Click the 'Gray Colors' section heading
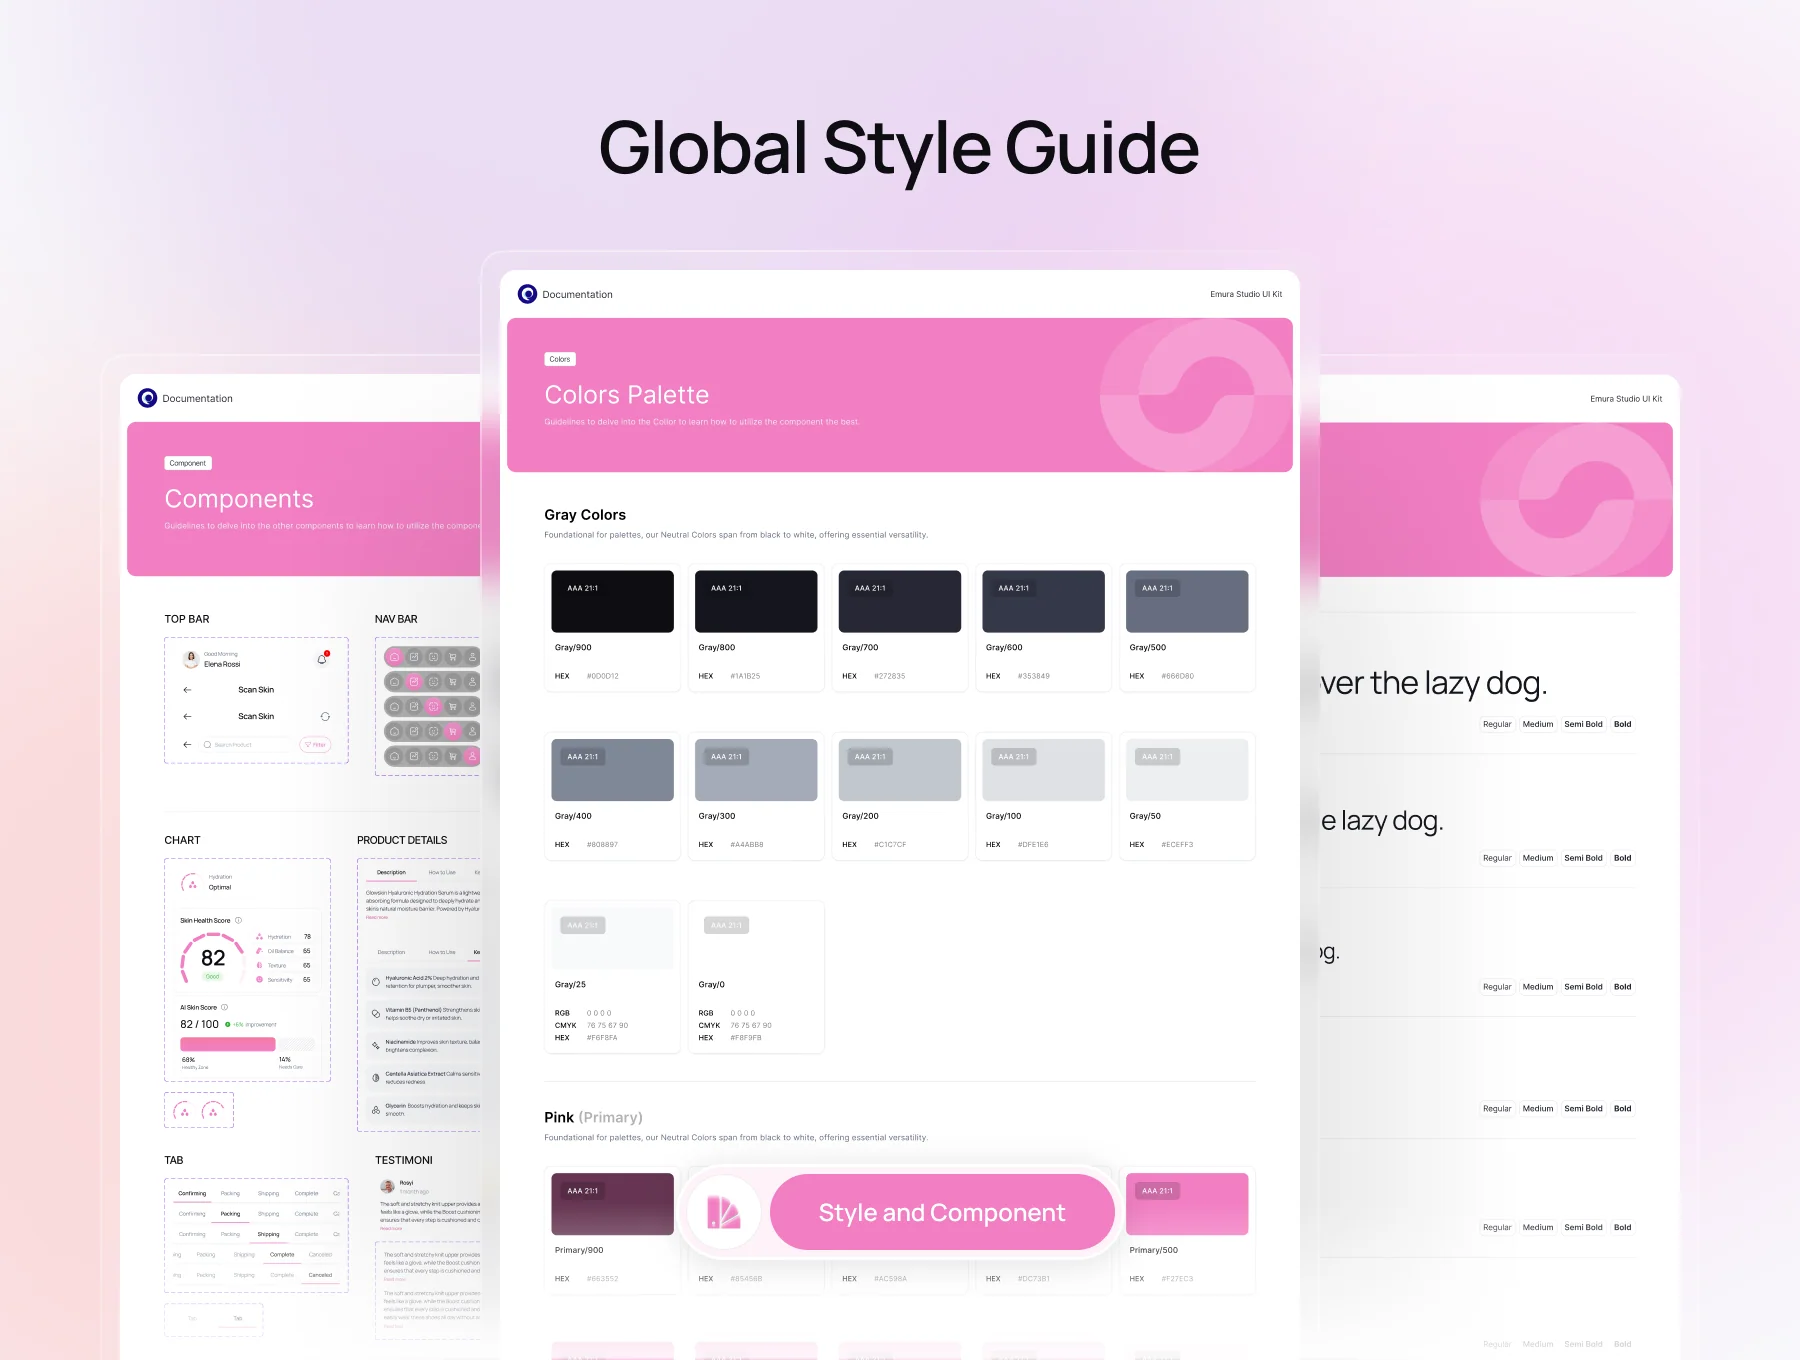1800x1360 pixels. (x=585, y=515)
